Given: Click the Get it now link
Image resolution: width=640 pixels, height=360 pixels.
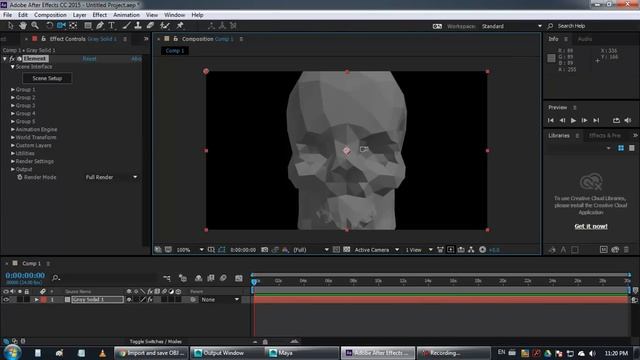Looking at the screenshot, I should [x=591, y=226].
